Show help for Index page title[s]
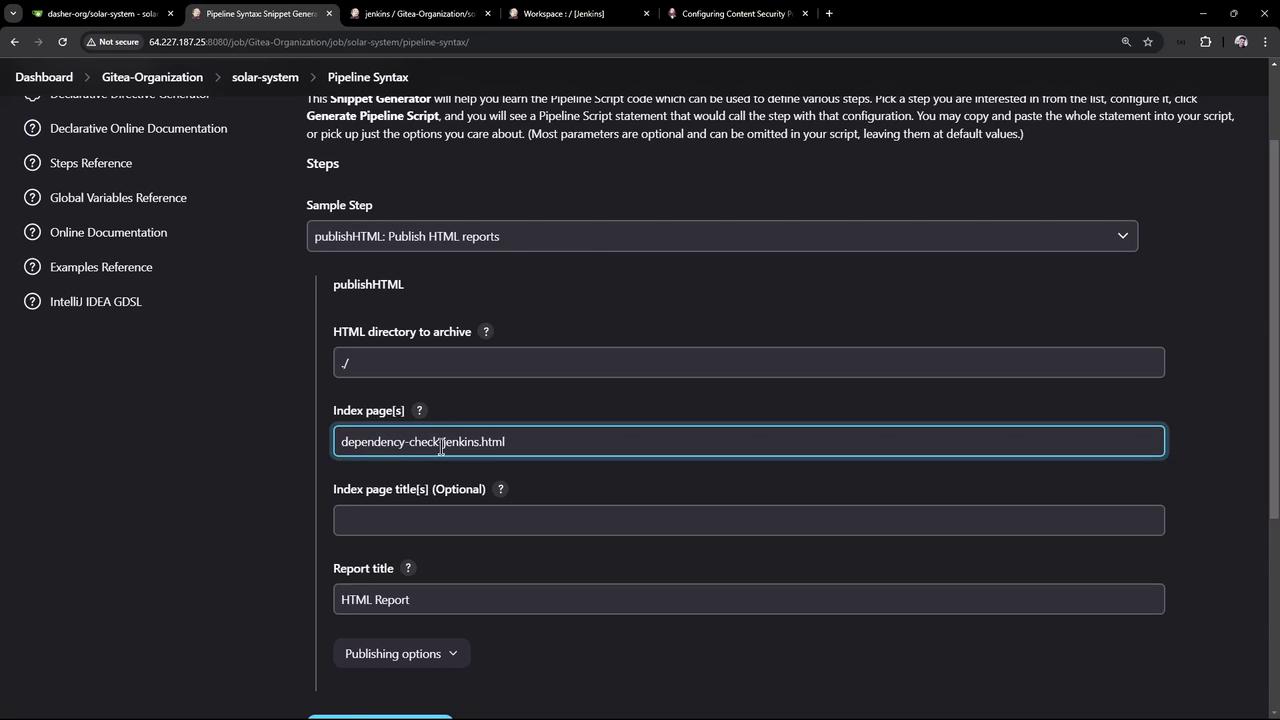 coord(501,490)
